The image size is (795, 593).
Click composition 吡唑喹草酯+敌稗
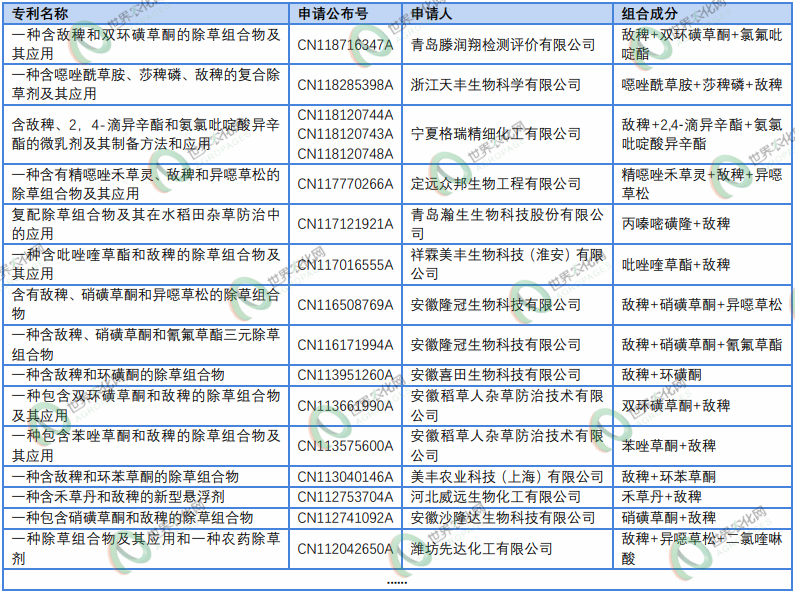pos(676,265)
